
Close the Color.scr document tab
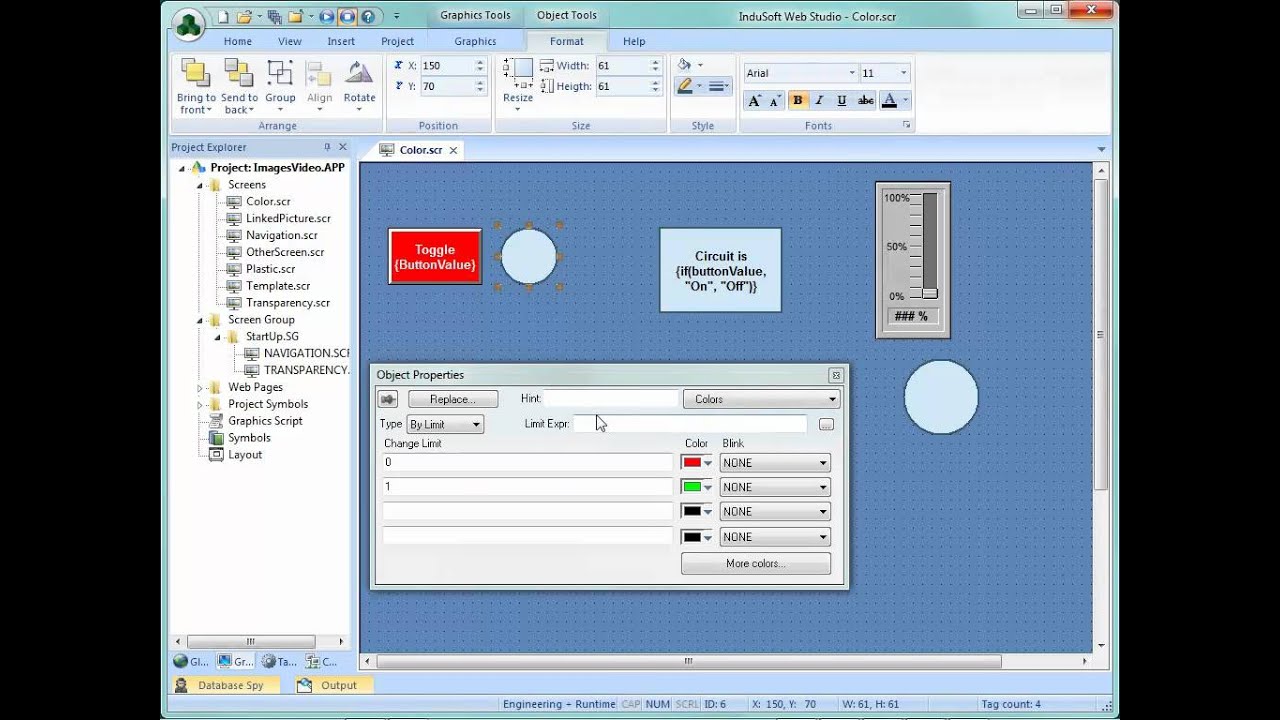click(453, 150)
